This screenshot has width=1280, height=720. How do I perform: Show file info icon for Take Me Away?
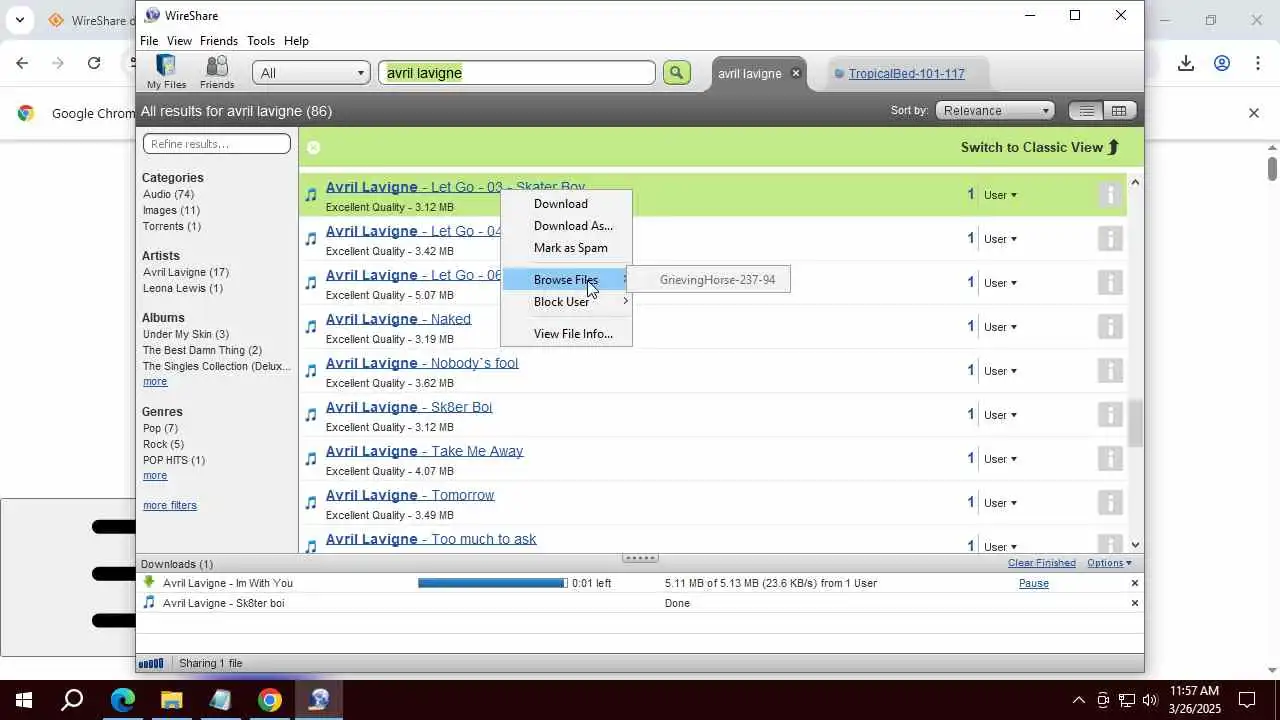coord(1110,459)
